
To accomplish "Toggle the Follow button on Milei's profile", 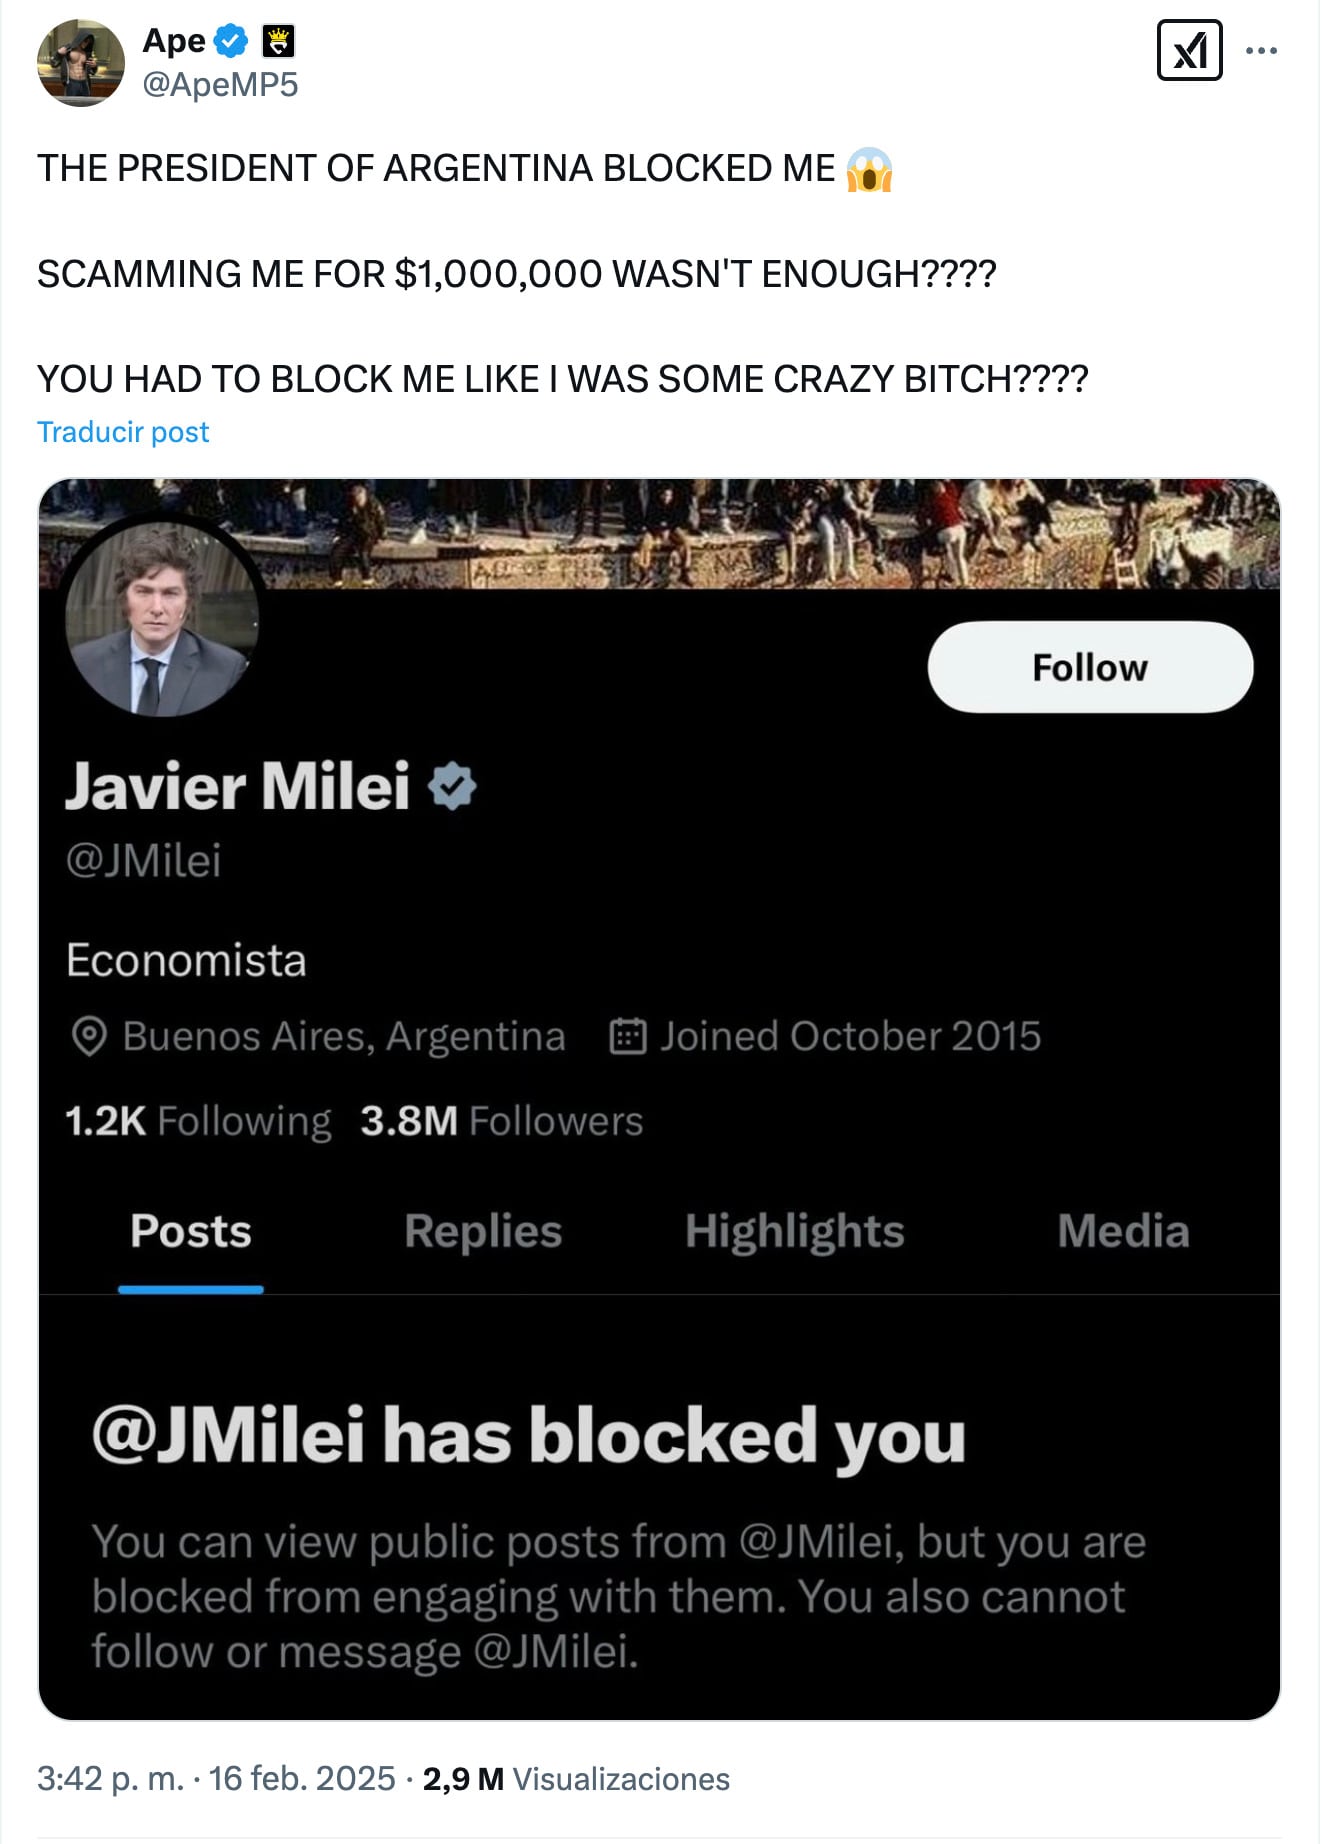I will coord(1090,668).
